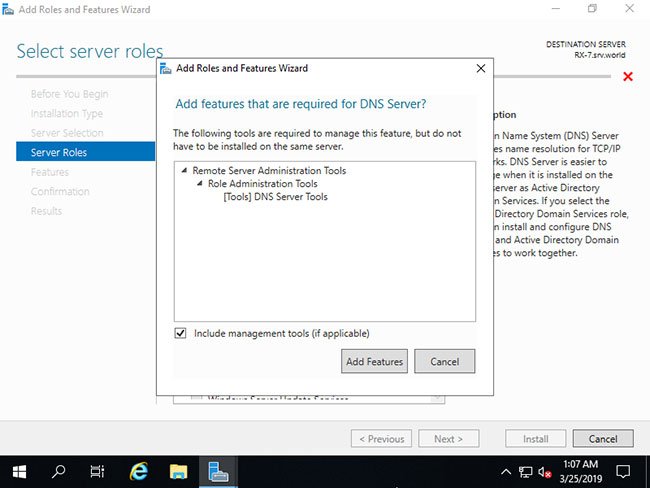Screen dimensions: 650x488
Task: Open the muted volume tray icon
Action: [x=545, y=472]
